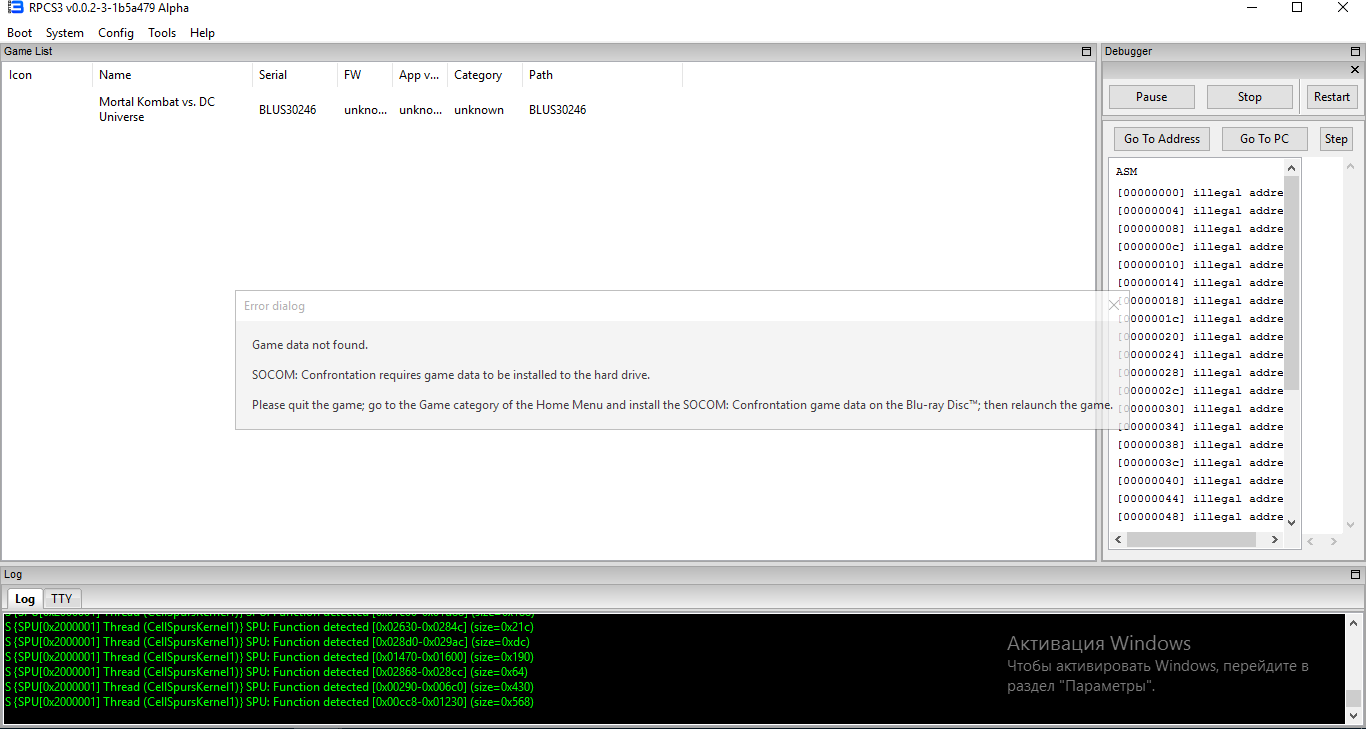The width and height of the screenshot is (1366, 729).
Task: Float the Game List panel
Action: point(1086,51)
